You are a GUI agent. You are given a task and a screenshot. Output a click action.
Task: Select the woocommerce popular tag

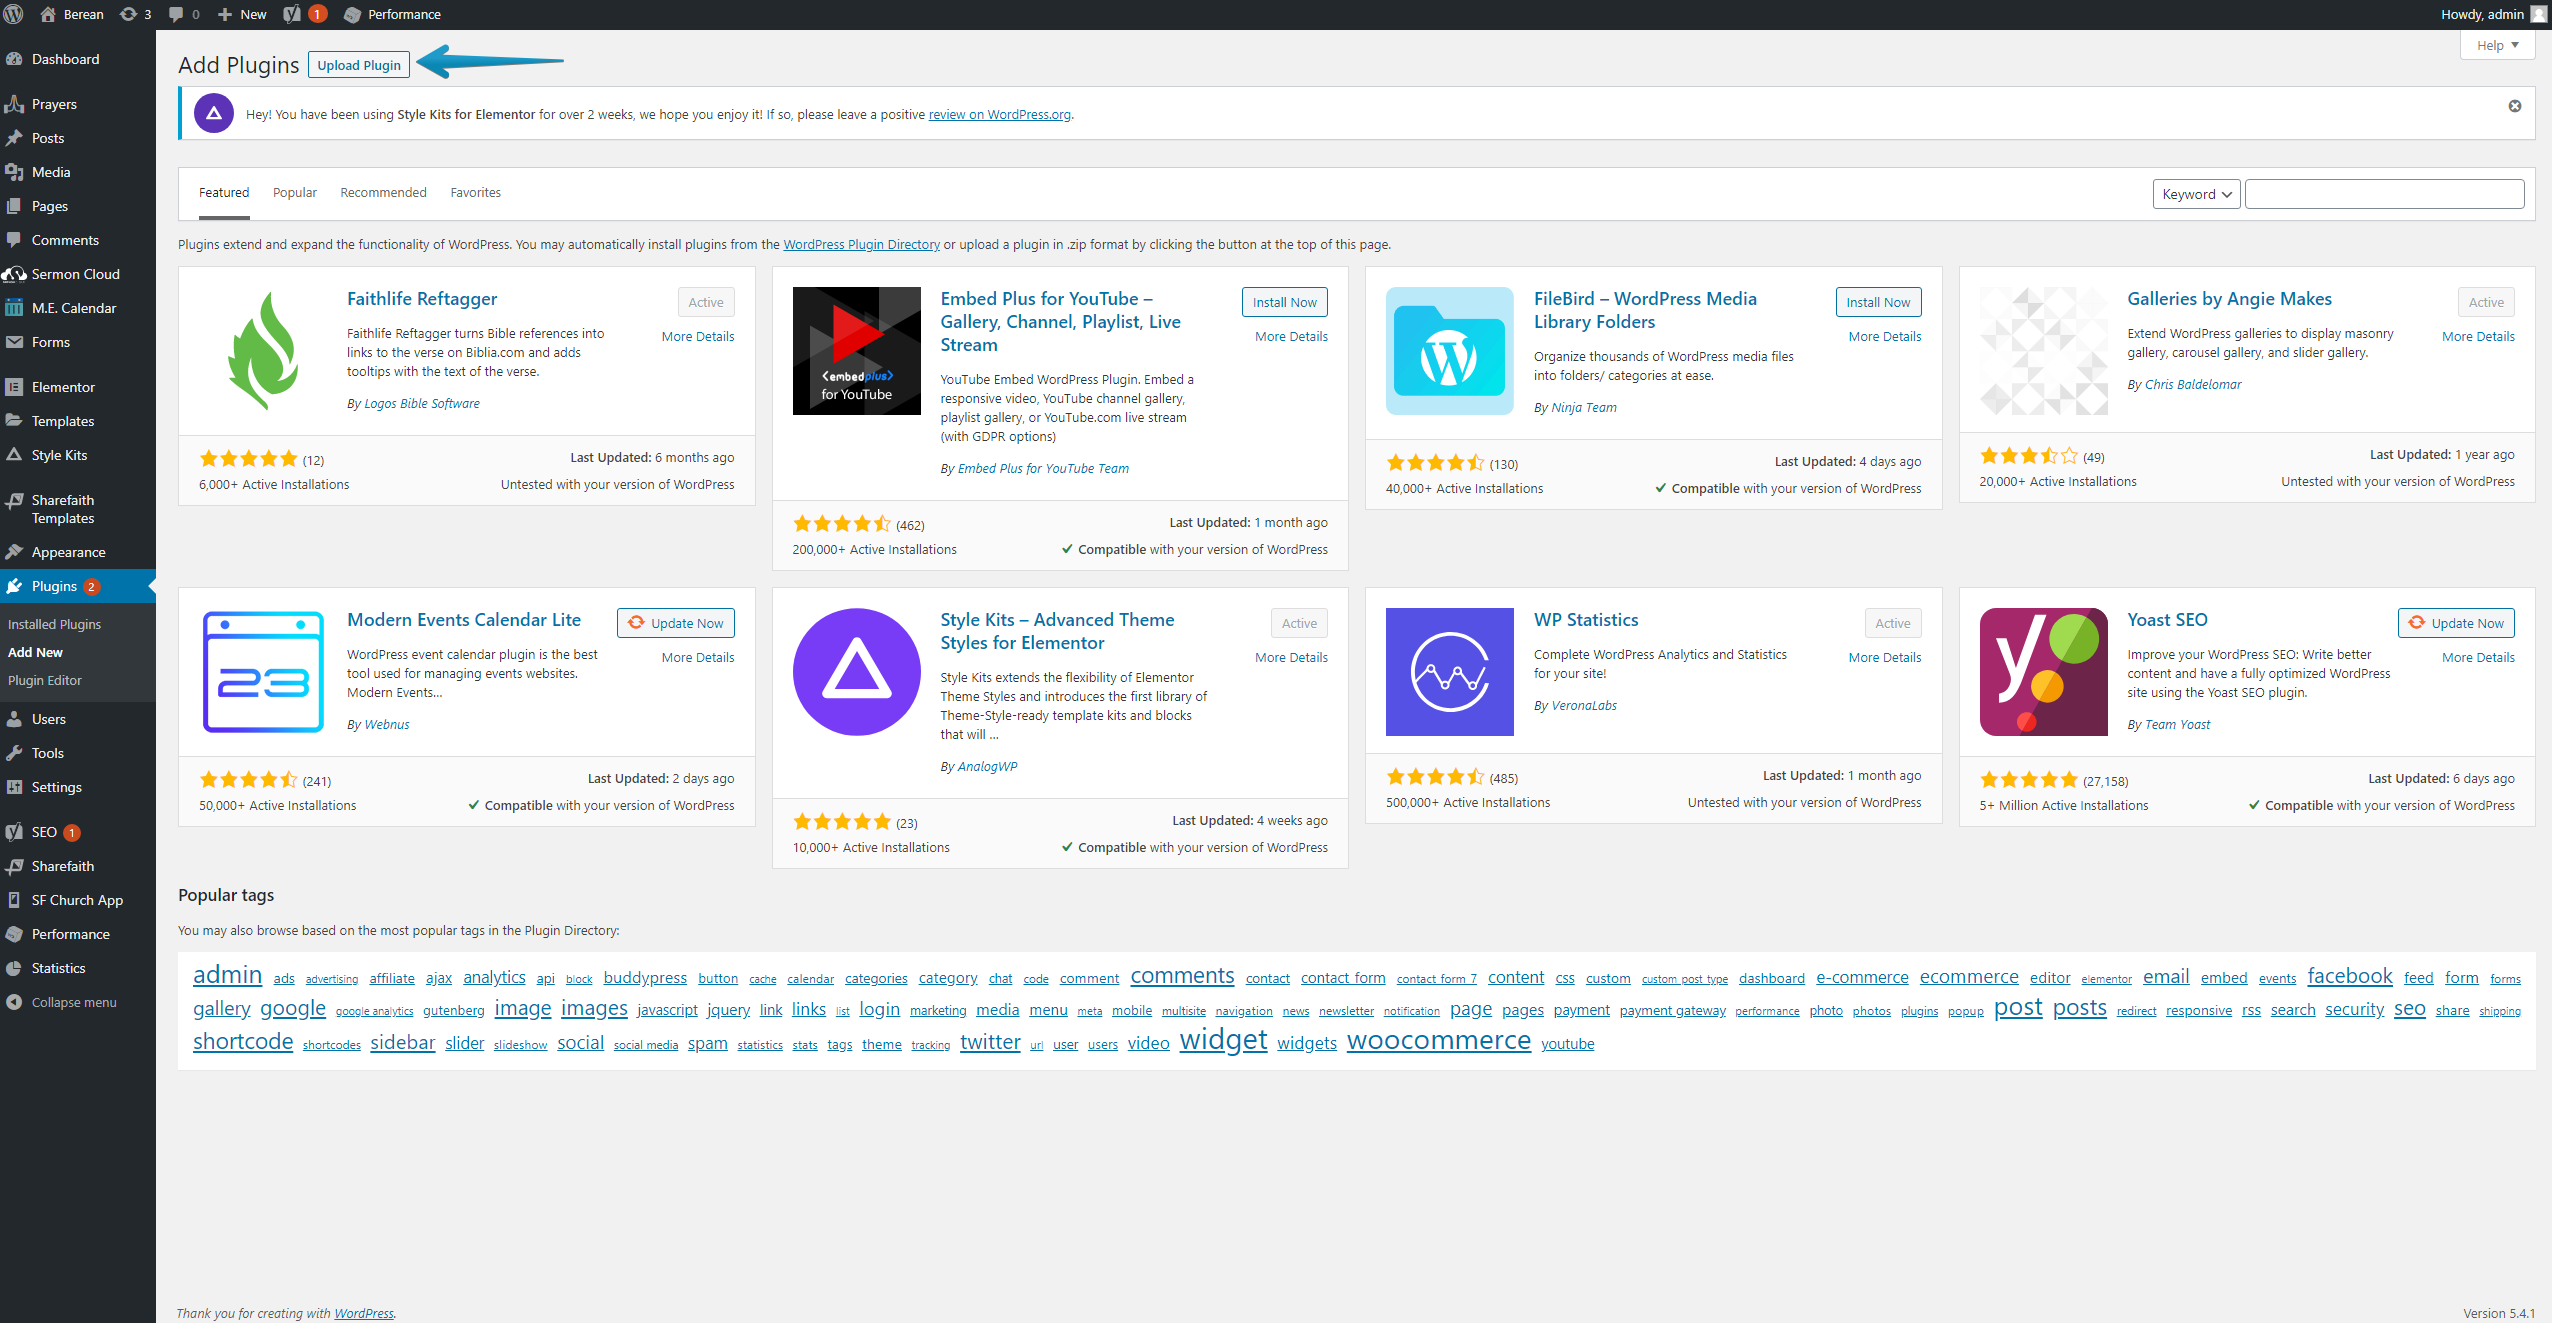point(1438,1041)
